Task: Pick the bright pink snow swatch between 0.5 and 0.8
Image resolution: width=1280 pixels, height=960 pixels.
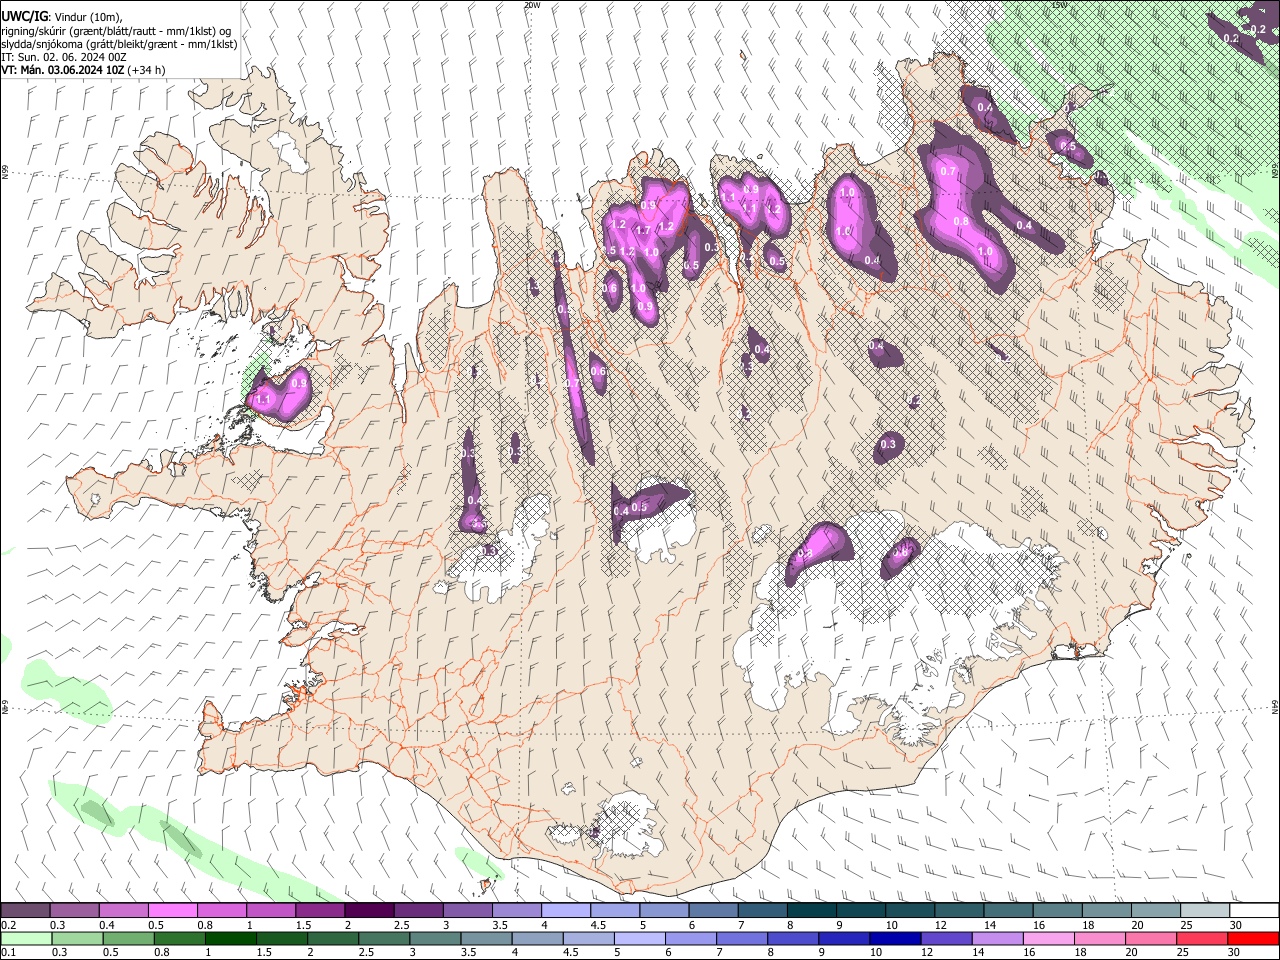Action: click(x=172, y=911)
